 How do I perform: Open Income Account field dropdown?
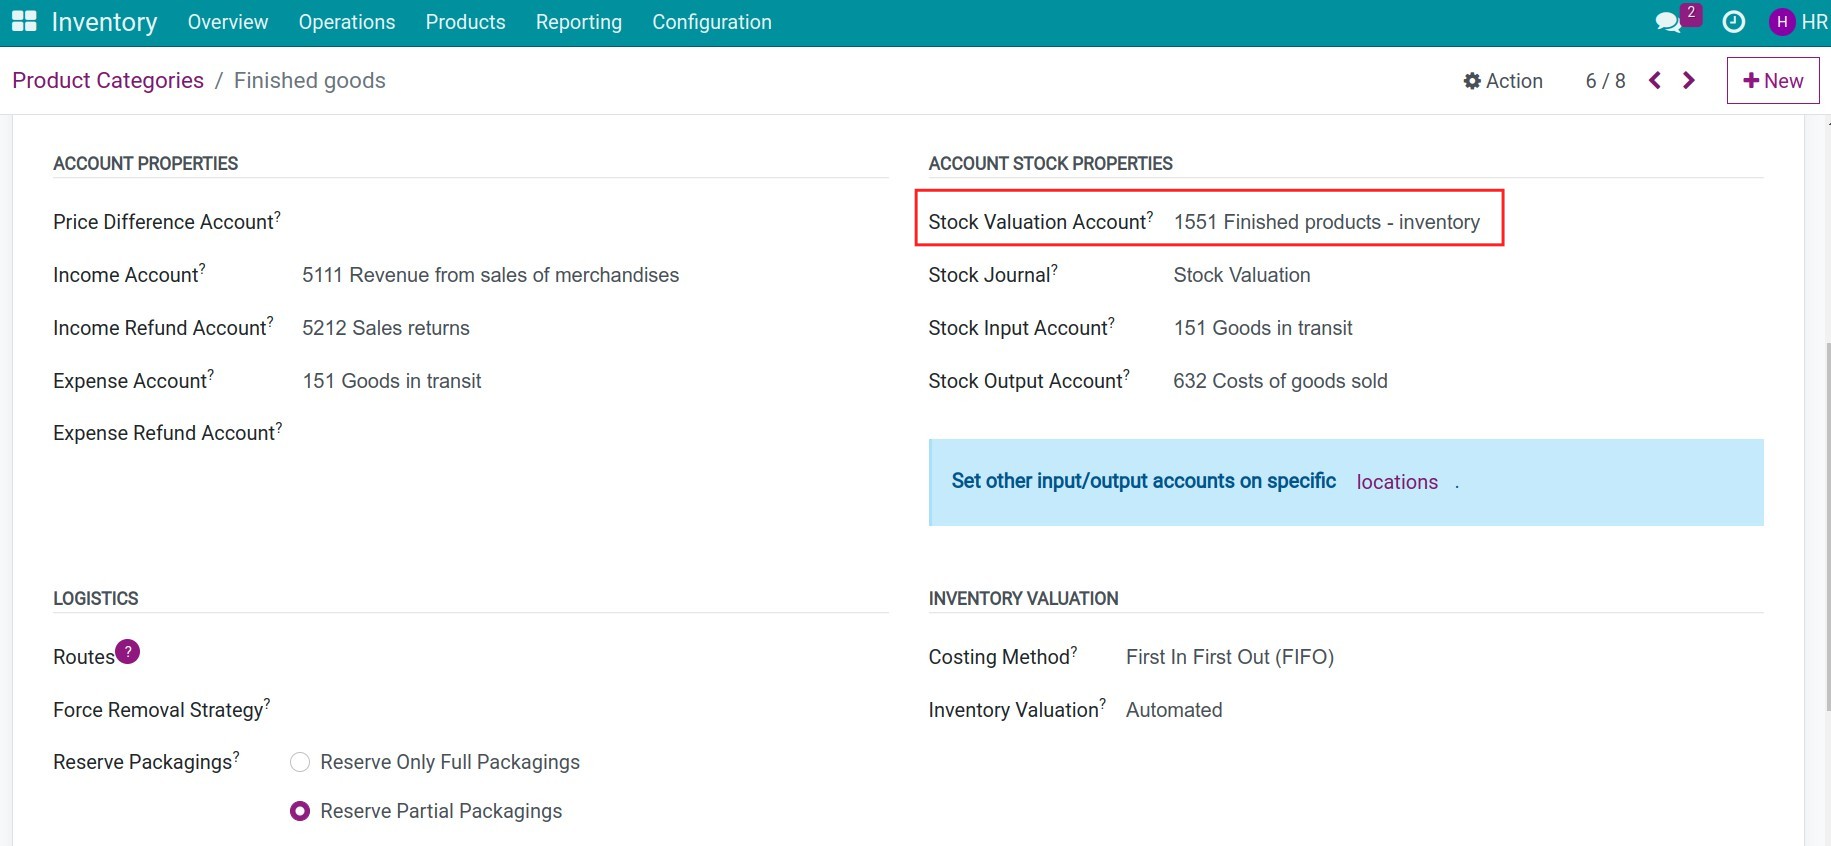(490, 275)
